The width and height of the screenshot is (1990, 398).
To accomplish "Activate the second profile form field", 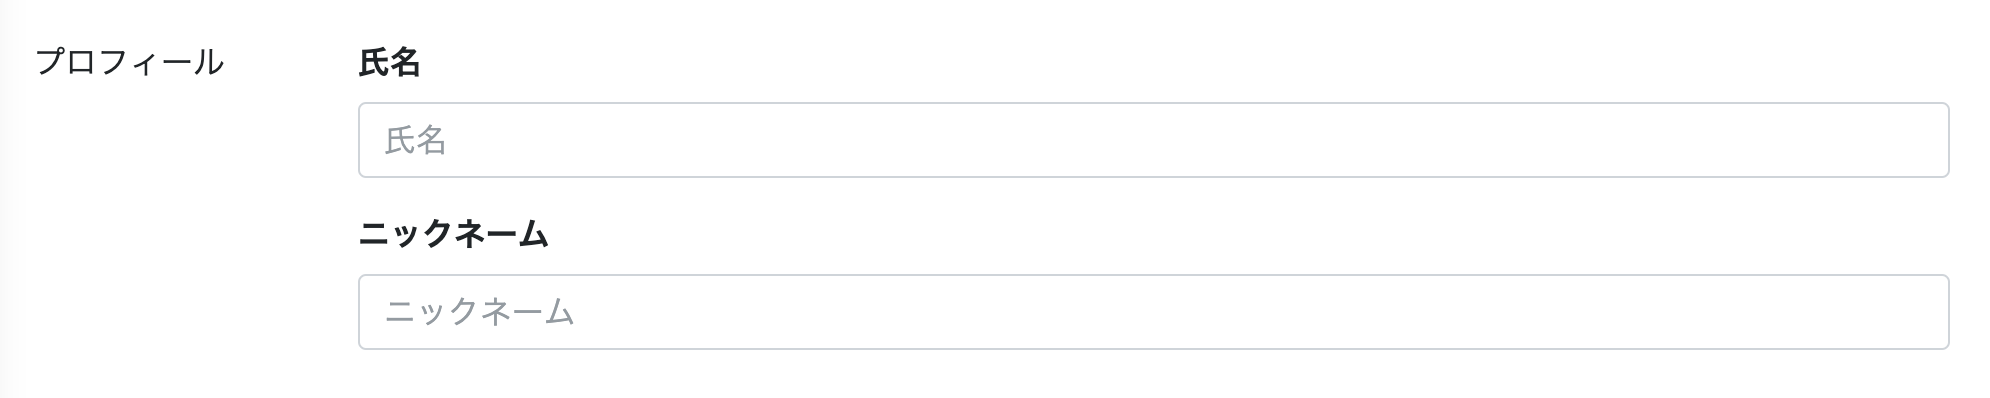I will [1153, 312].
